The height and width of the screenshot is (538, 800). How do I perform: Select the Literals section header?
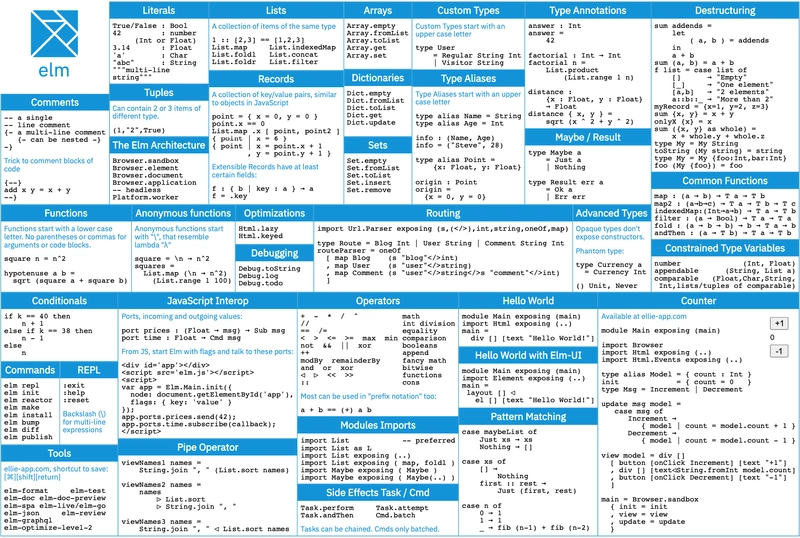[x=158, y=10]
